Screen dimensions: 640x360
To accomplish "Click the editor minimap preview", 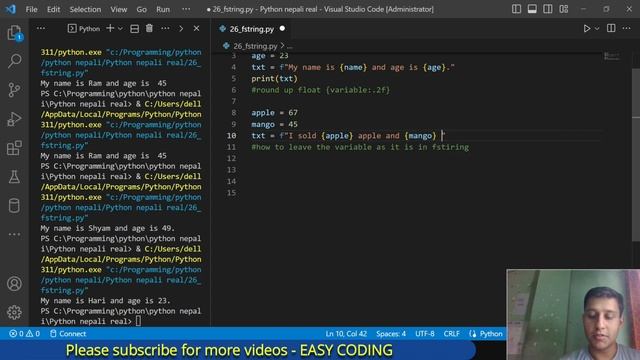I will point(611,56).
